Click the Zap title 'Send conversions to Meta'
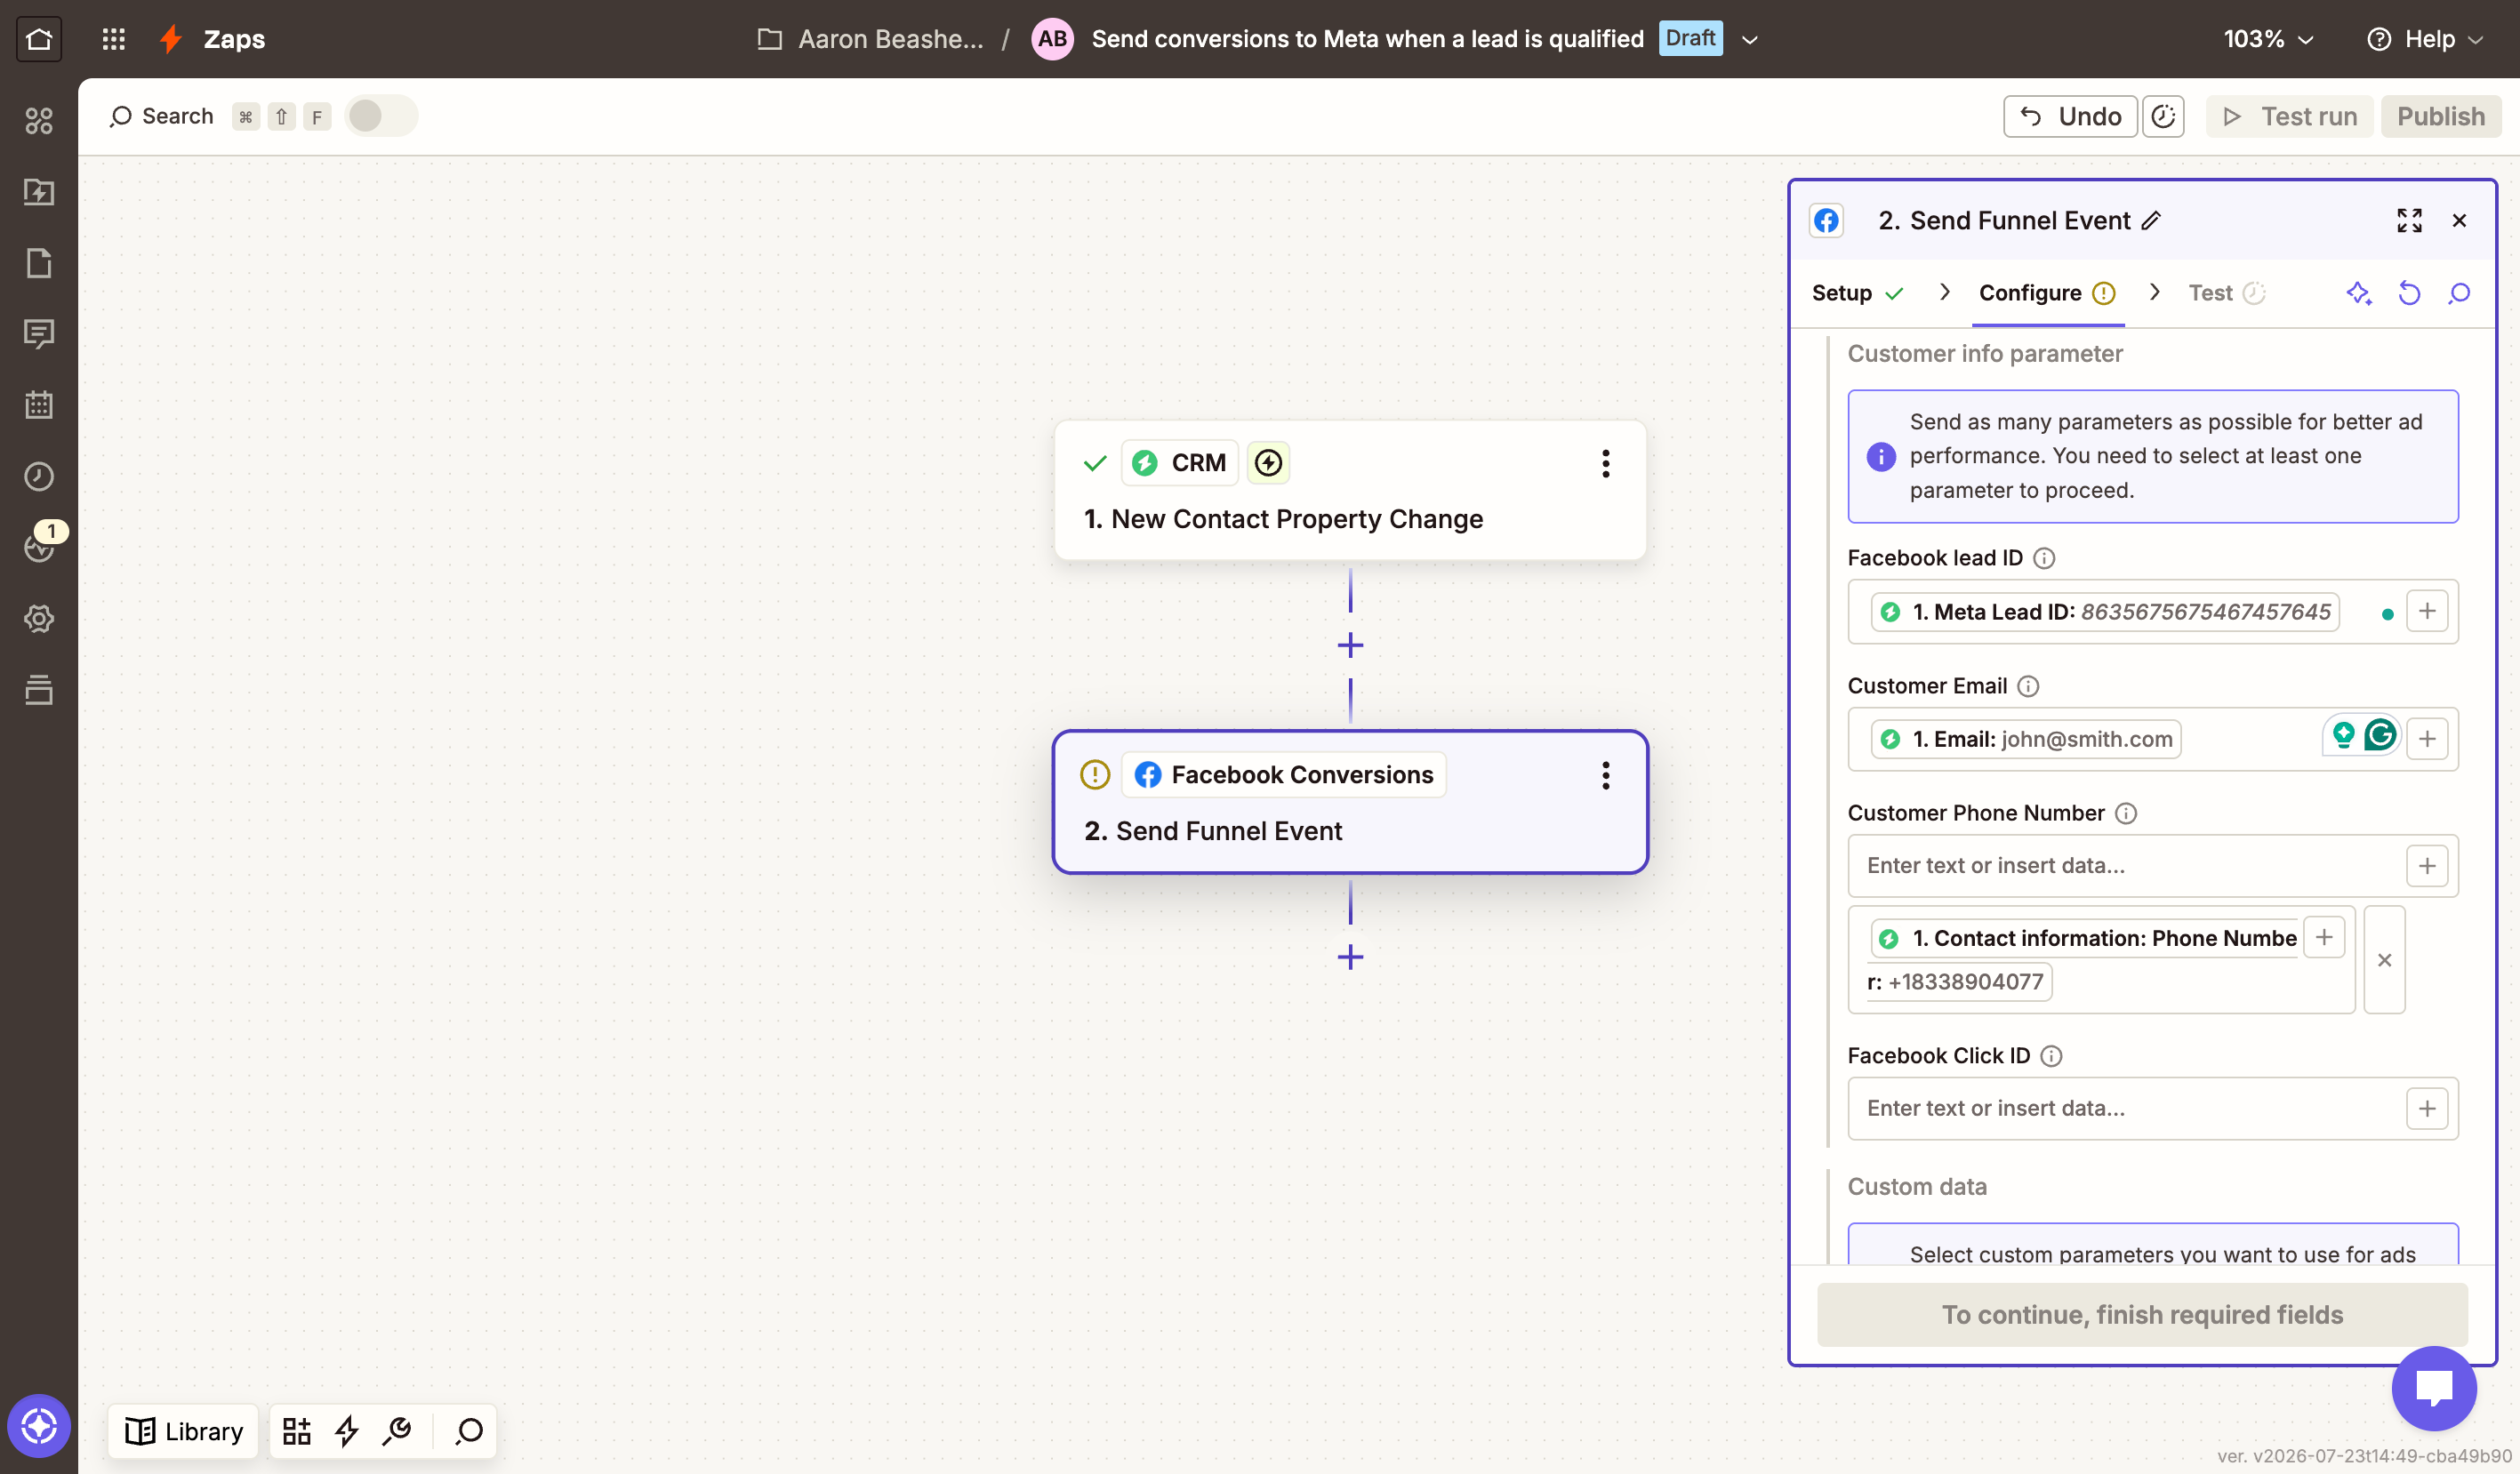2520x1474 pixels. (1367, 39)
